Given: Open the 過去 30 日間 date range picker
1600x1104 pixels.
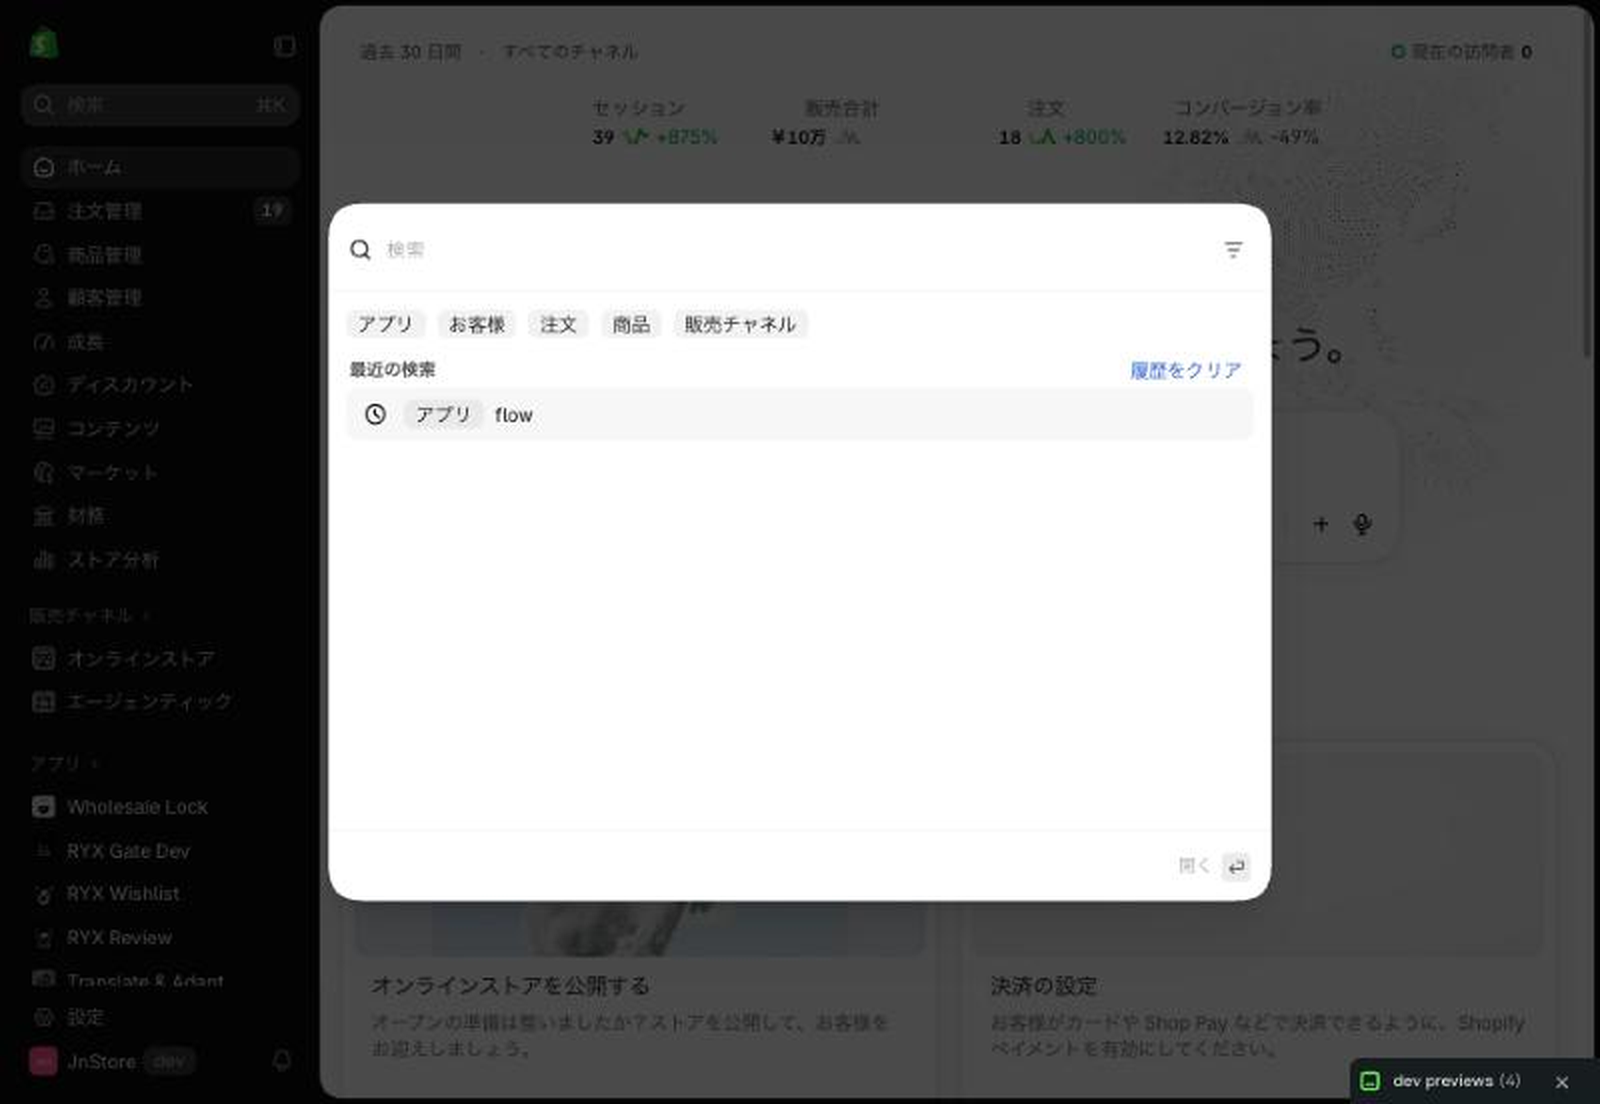Looking at the screenshot, I should [x=411, y=52].
